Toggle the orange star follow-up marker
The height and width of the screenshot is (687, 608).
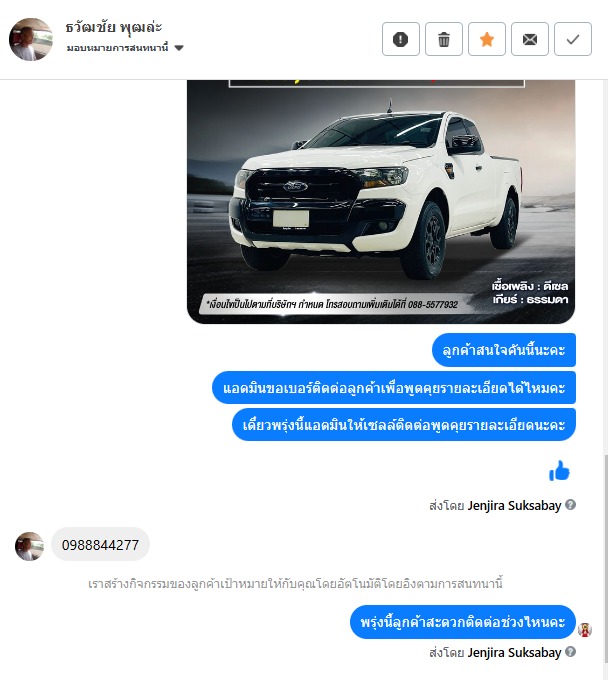[487, 39]
